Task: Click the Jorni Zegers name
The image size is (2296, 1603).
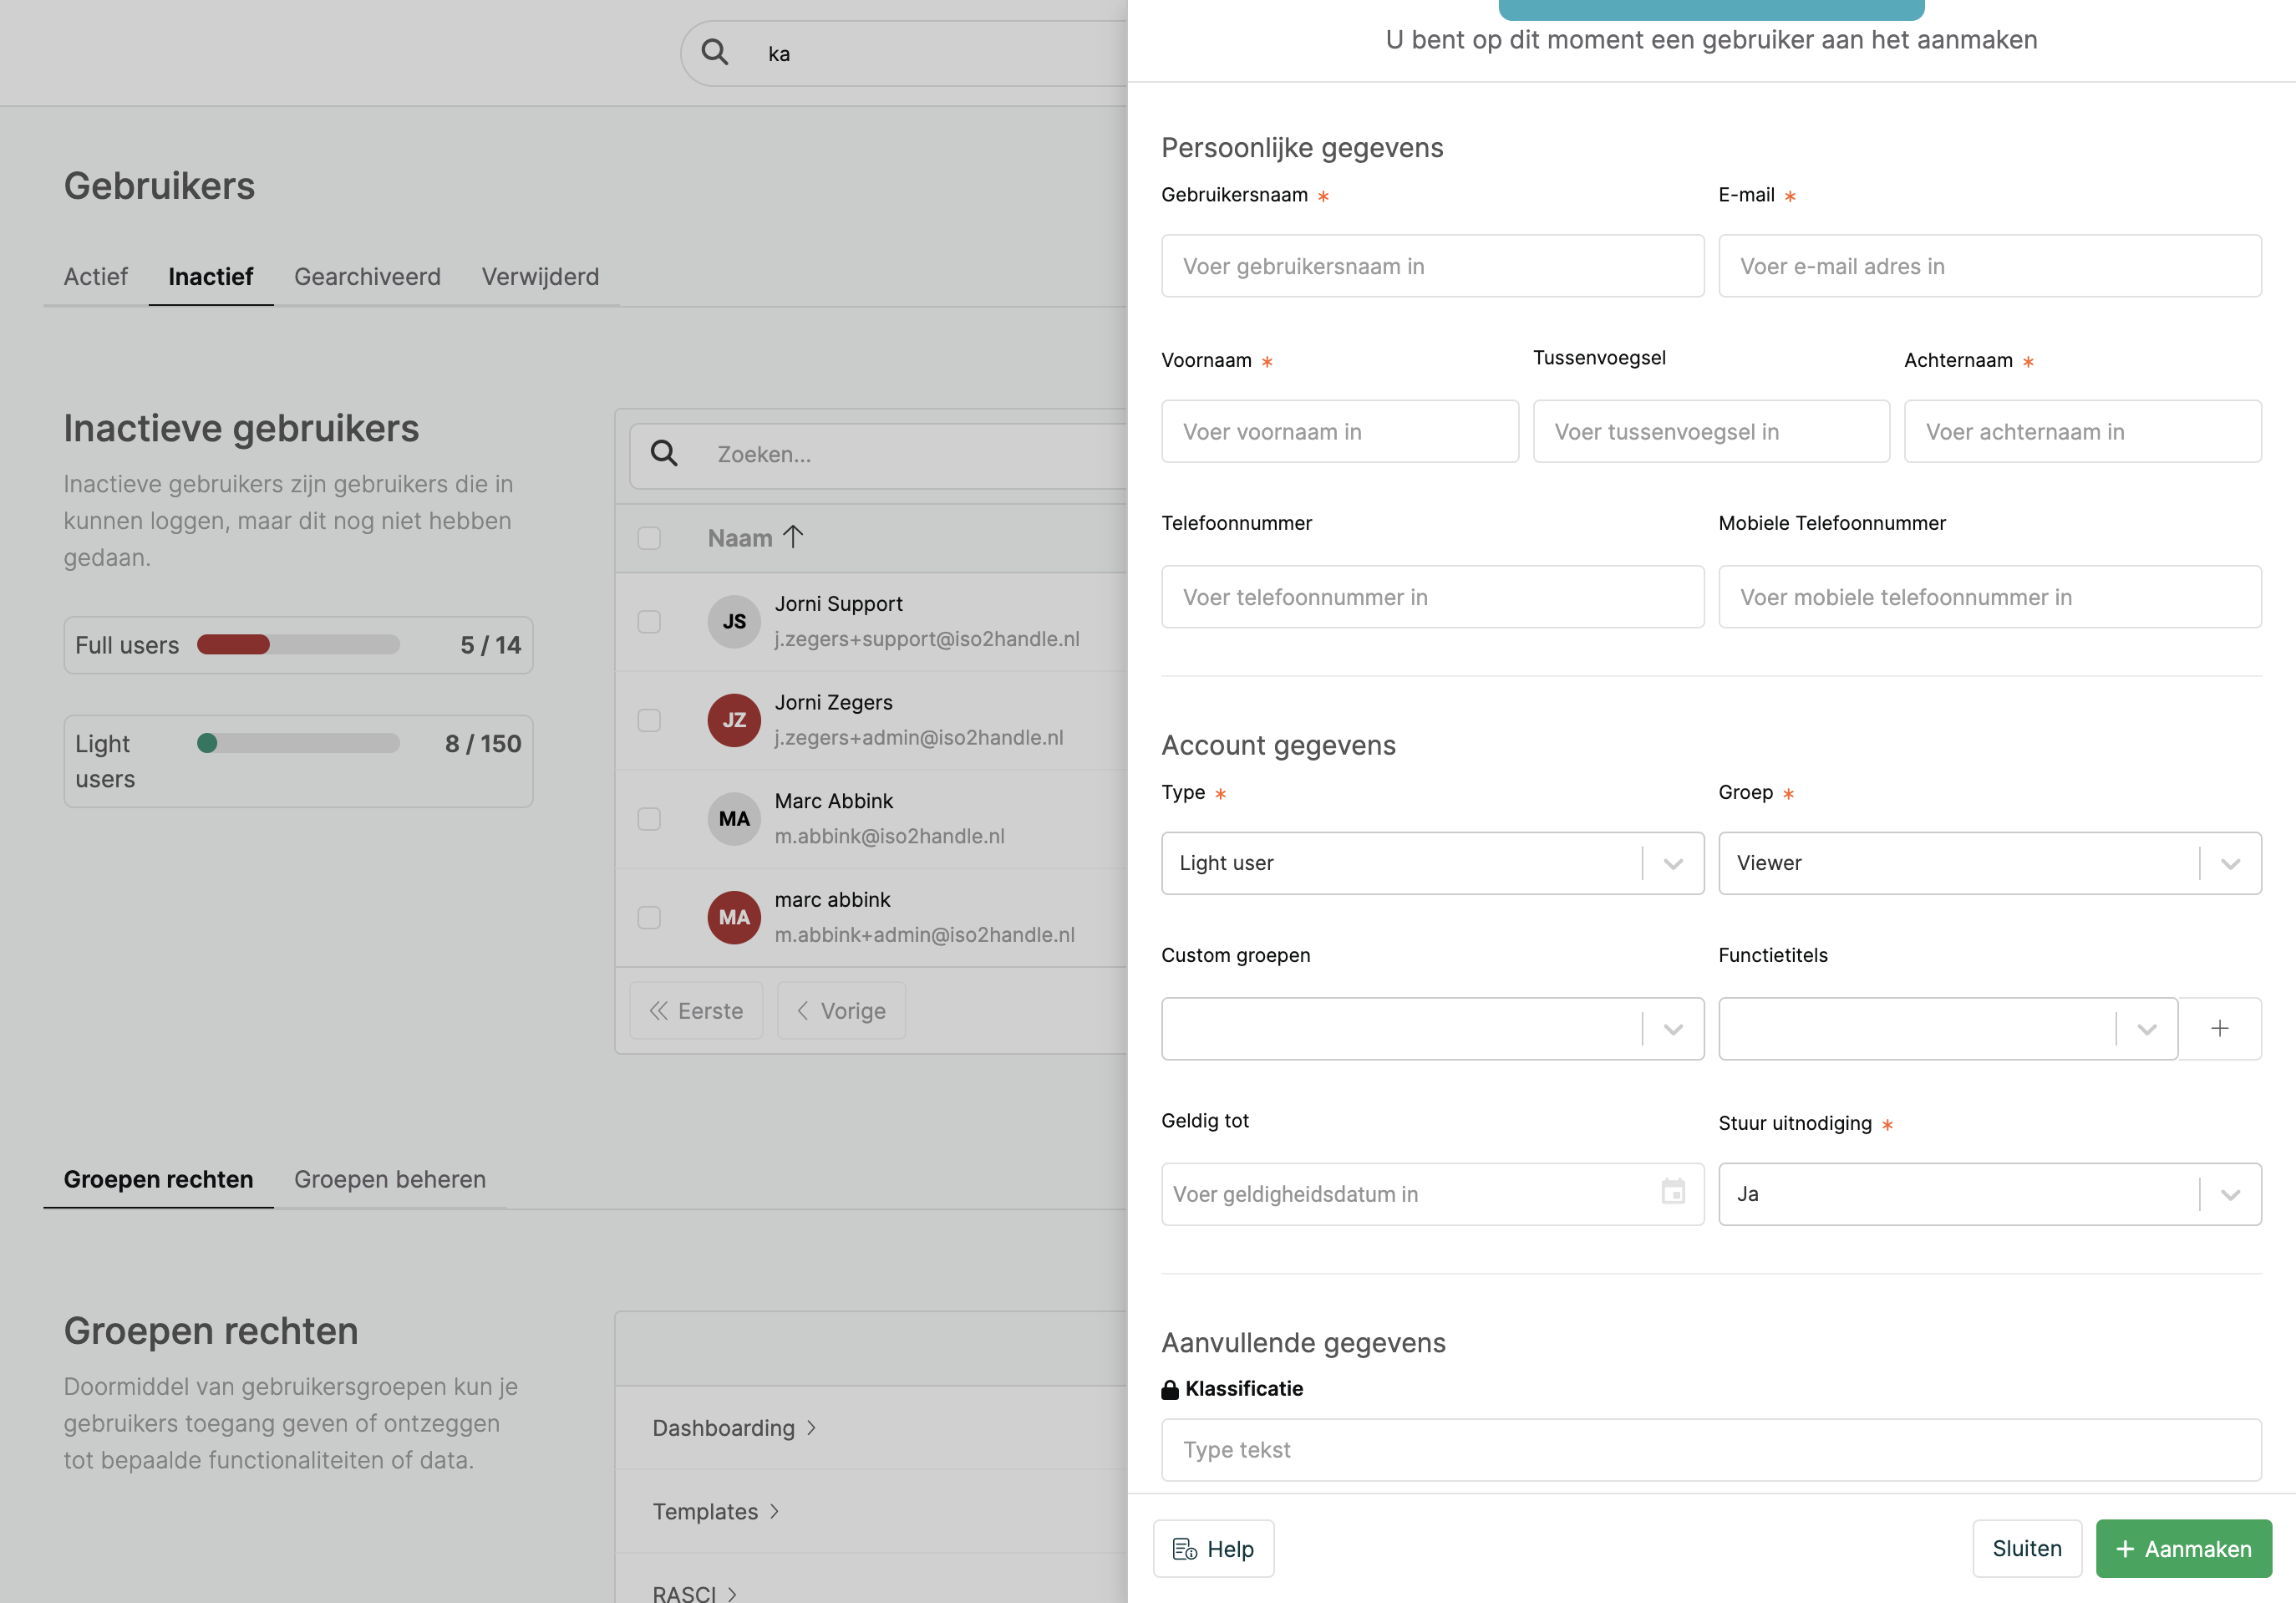Action: pyautogui.click(x=833, y=703)
